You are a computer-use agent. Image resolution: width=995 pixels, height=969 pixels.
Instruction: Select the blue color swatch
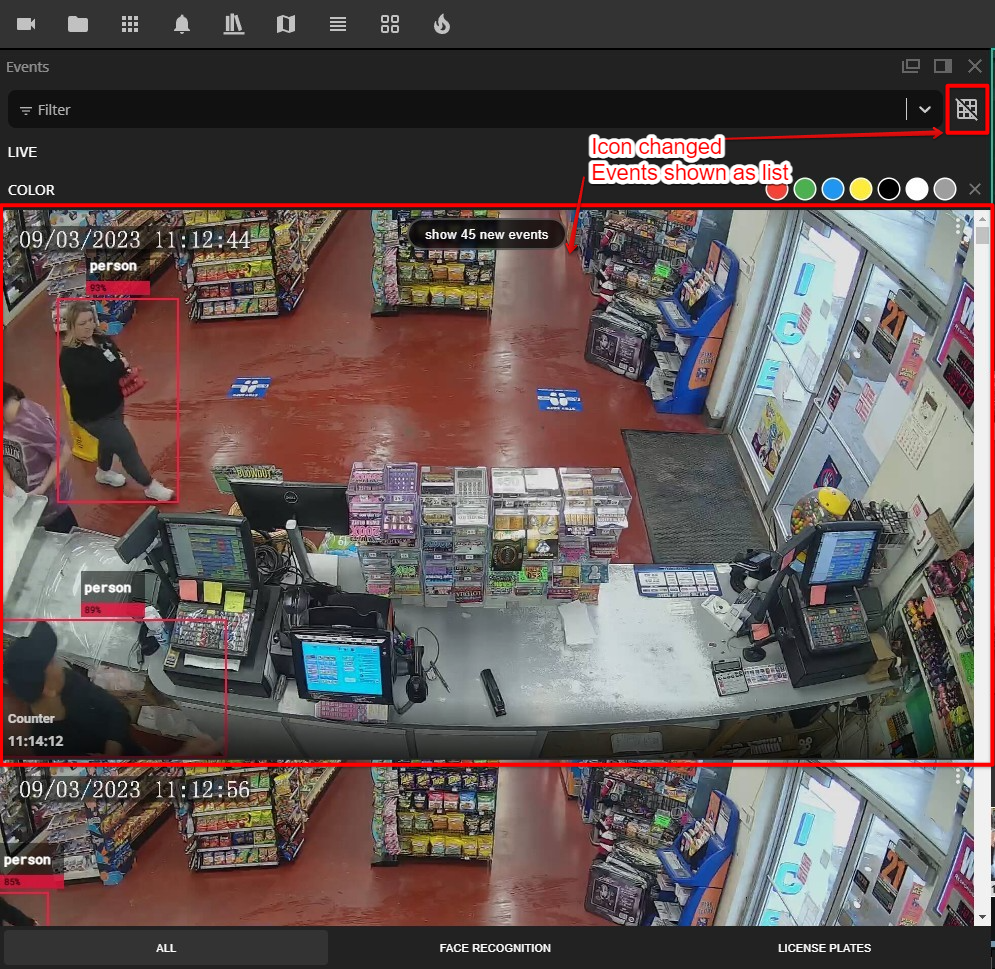[833, 189]
